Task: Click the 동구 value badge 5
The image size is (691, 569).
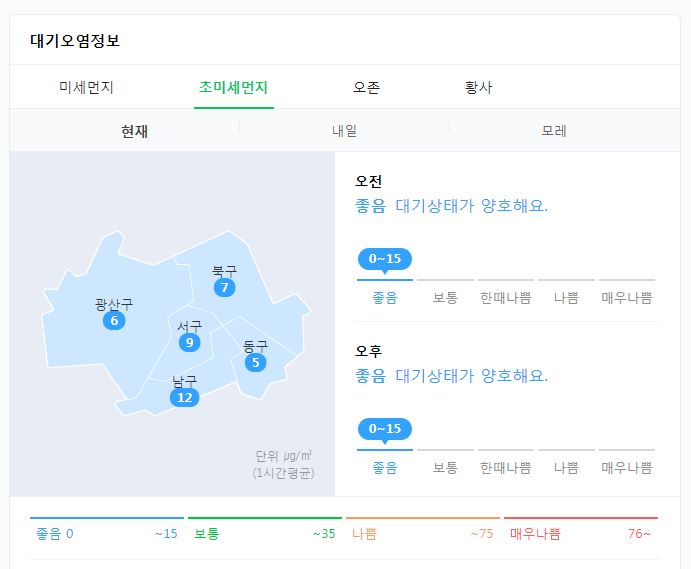Action: point(256,363)
